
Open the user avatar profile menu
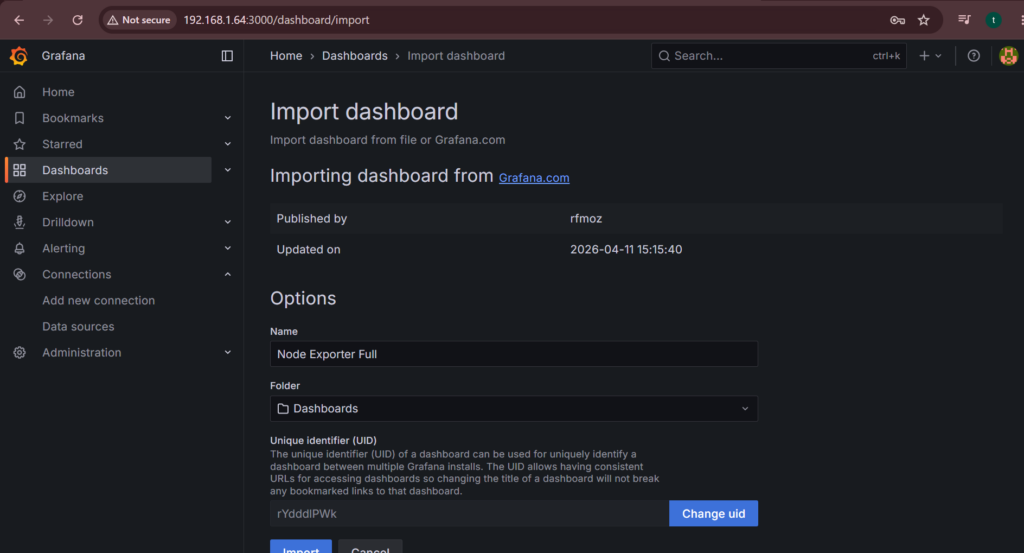coord(1008,56)
